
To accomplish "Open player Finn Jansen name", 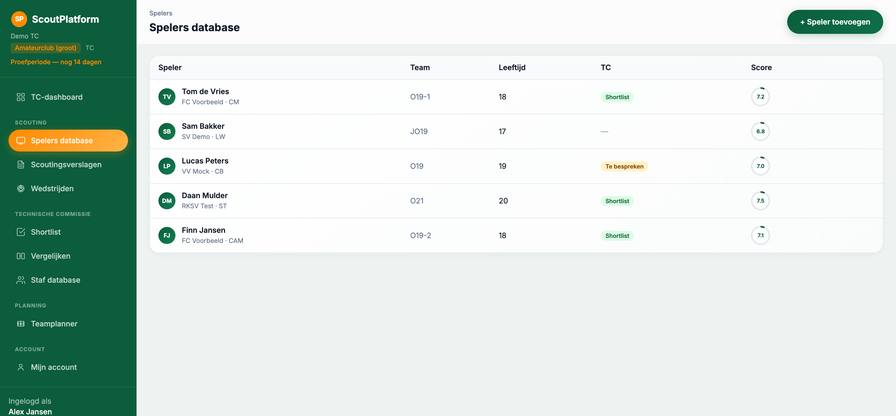I will point(203,230).
